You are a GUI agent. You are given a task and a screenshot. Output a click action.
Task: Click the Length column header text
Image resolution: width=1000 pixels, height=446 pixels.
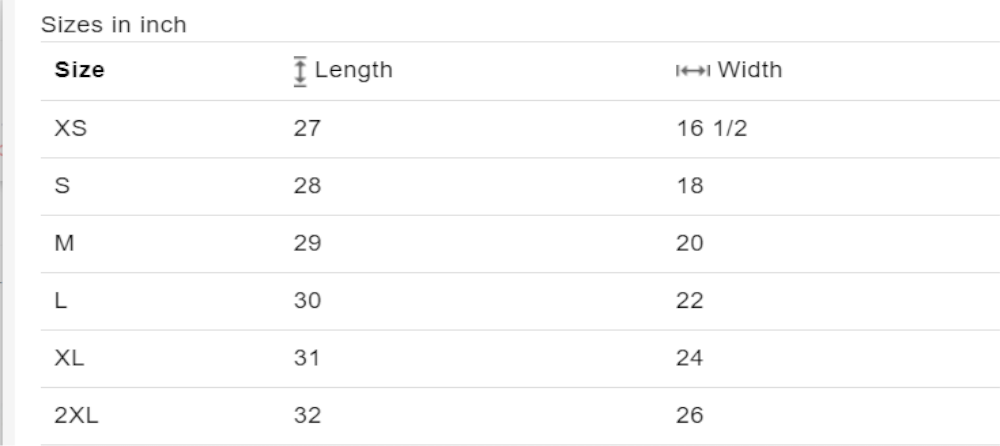click(x=353, y=70)
